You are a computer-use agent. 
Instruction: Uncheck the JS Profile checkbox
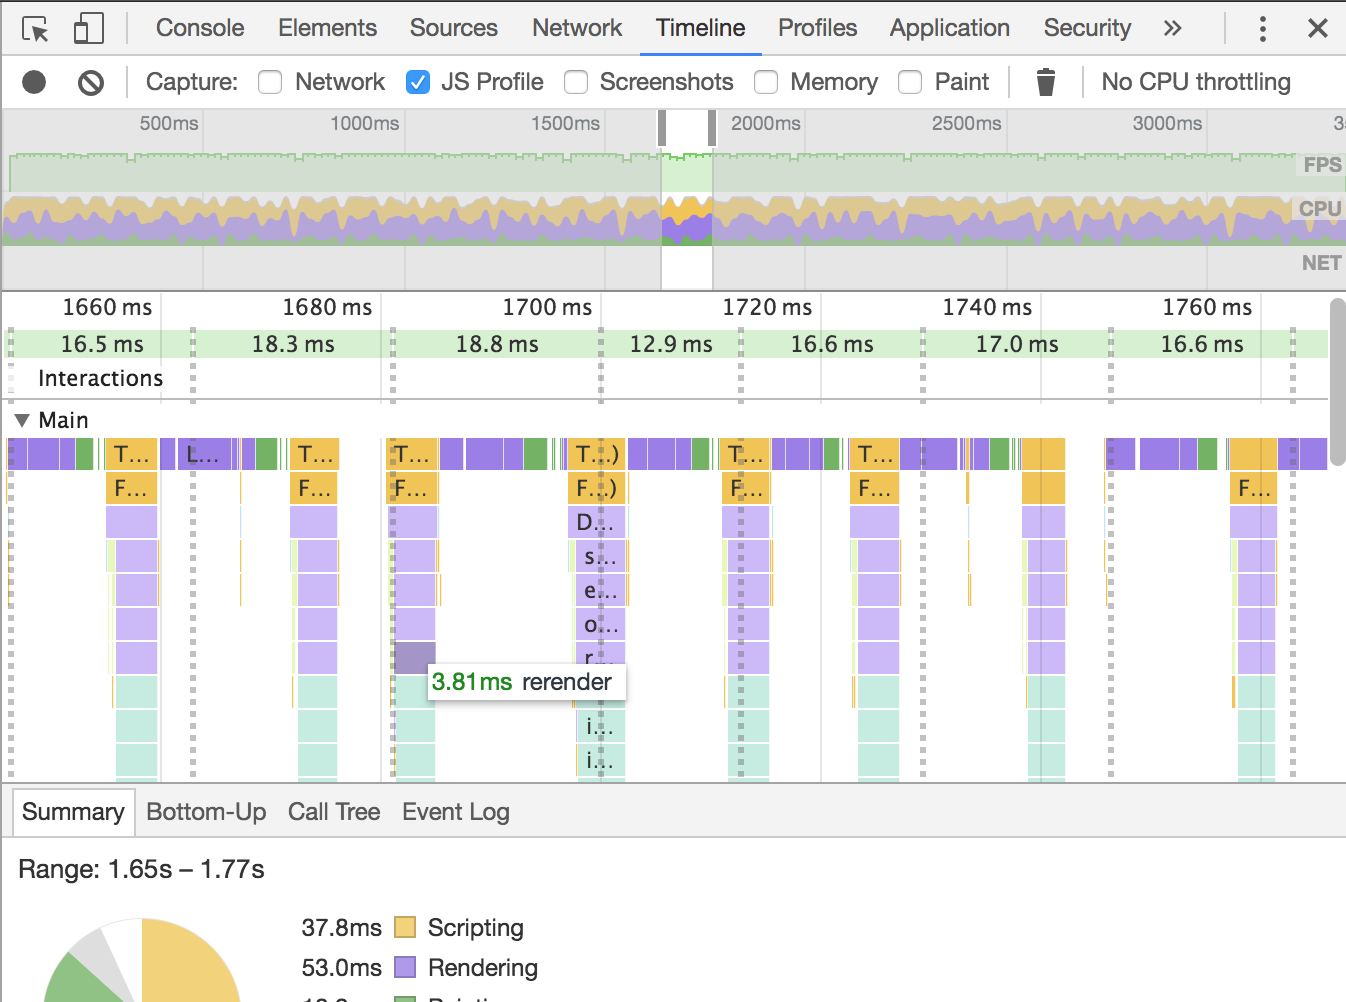(x=418, y=82)
